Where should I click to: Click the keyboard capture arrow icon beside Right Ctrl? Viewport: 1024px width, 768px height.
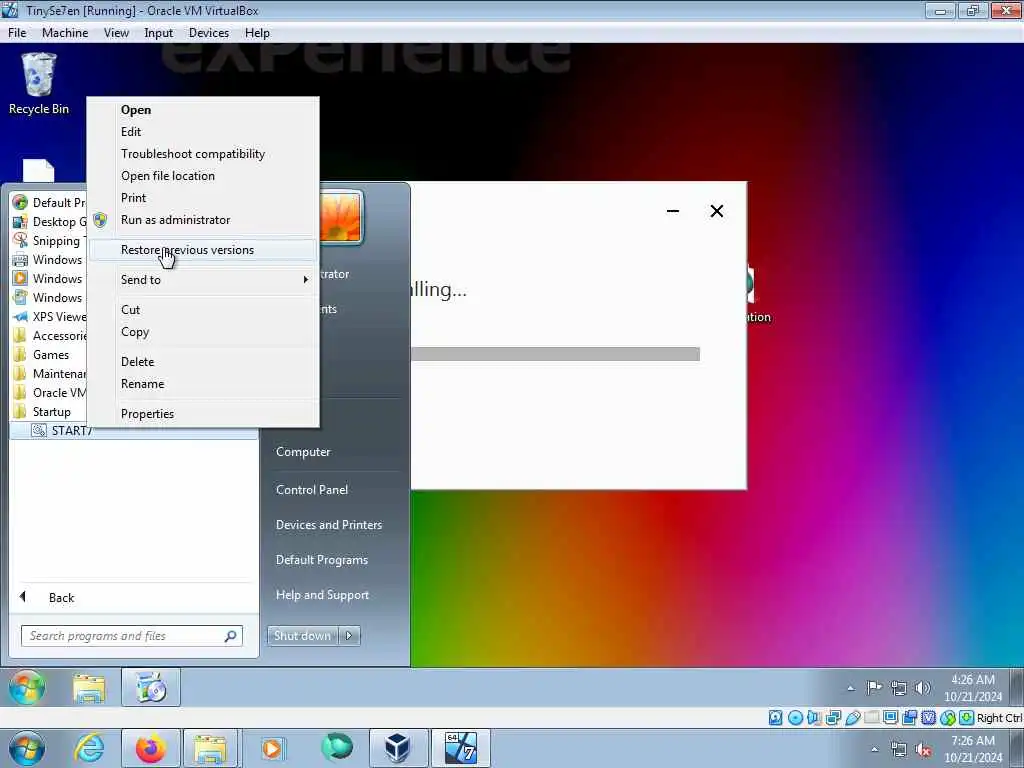pyautogui.click(x=967, y=718)
